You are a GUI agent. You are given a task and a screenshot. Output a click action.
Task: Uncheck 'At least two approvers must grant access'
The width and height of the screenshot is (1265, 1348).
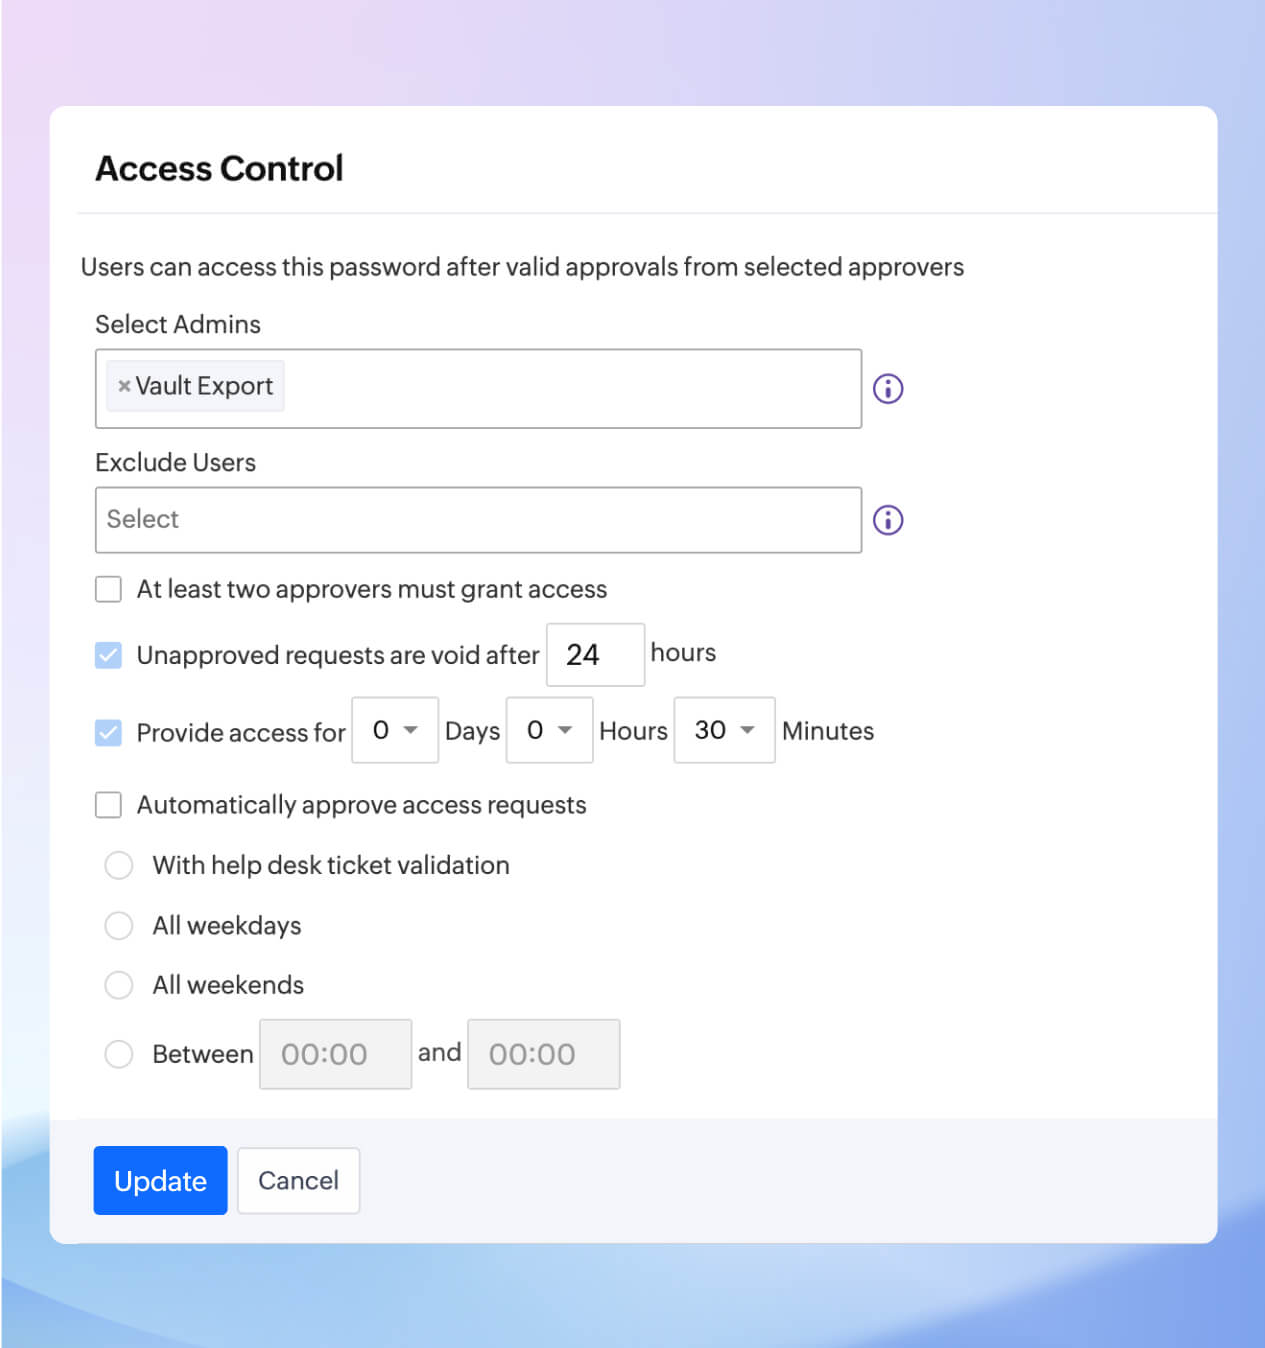click(x=108, y=589)
